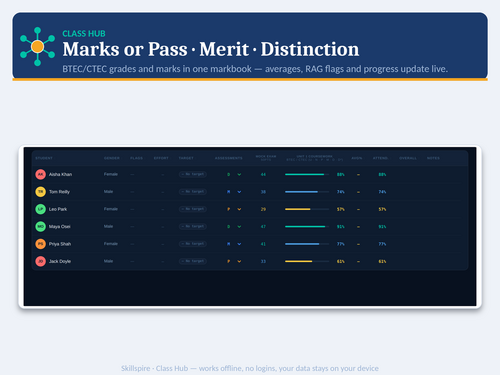Click the 91% beside Maya Osei's progress bar
The width and height of the screenshot is (500, 375).
(x=340, y=227)
